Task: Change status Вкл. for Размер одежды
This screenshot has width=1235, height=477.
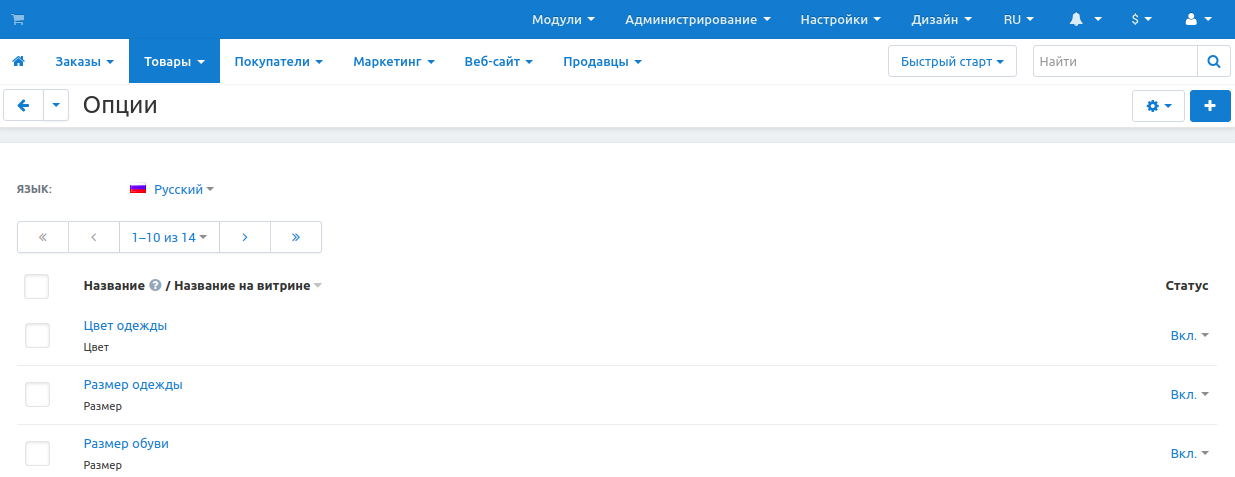Action: [x=1189, y=395]
